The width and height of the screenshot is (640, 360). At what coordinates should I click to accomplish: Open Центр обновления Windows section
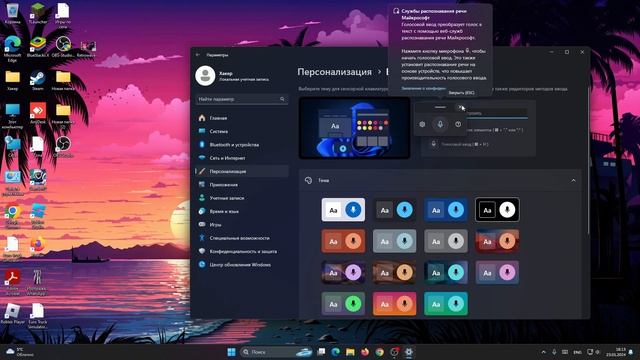(x=242, y=264)
